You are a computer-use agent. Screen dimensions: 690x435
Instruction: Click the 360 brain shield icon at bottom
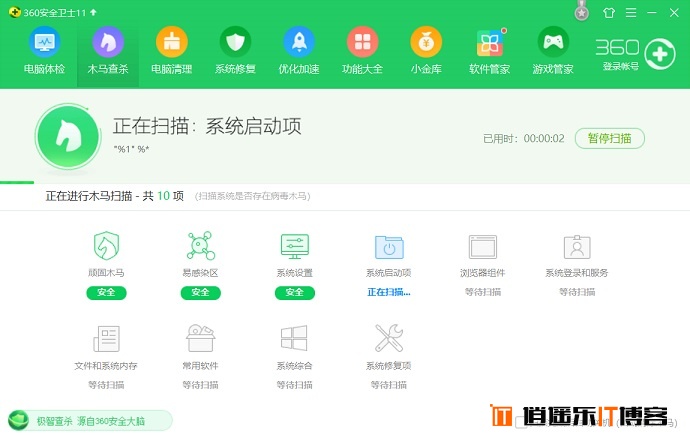click(x=19, y=421)
